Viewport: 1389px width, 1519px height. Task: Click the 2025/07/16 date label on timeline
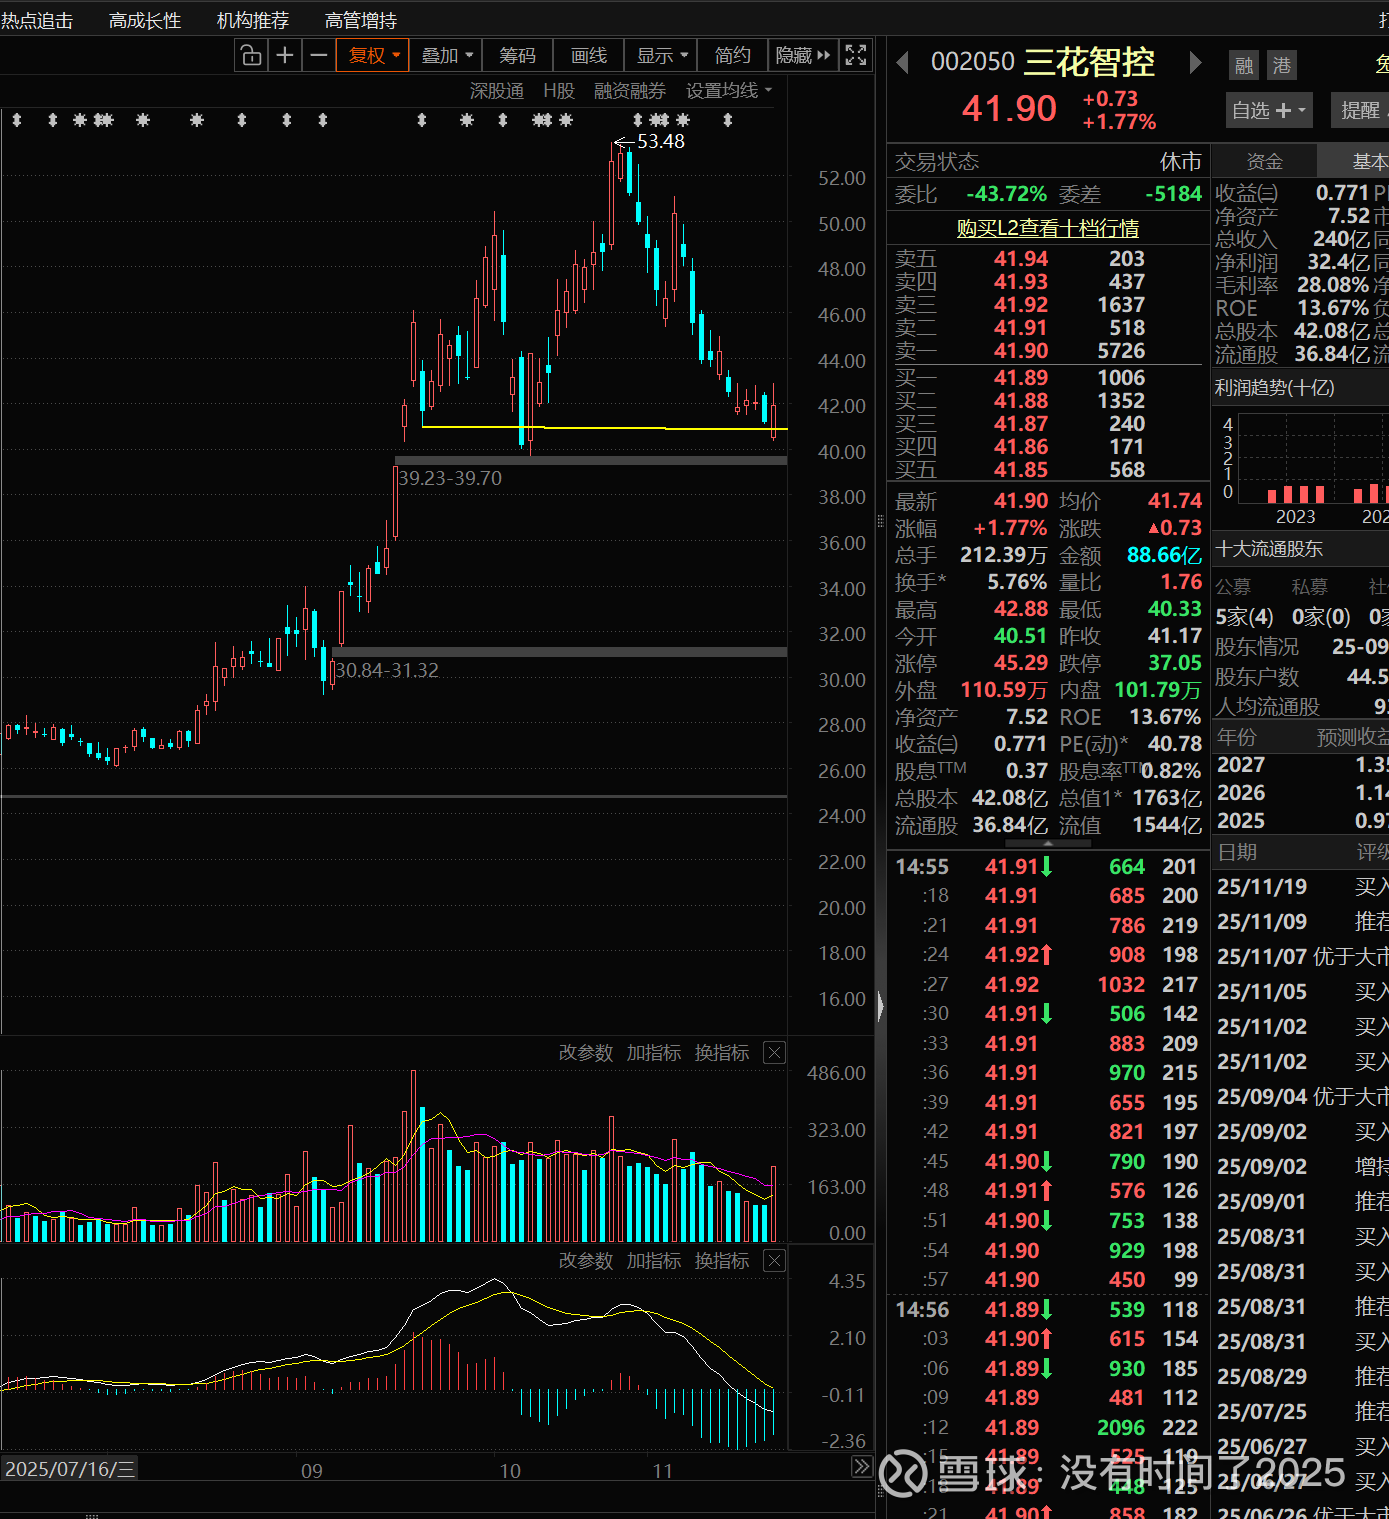(69, 1468)
